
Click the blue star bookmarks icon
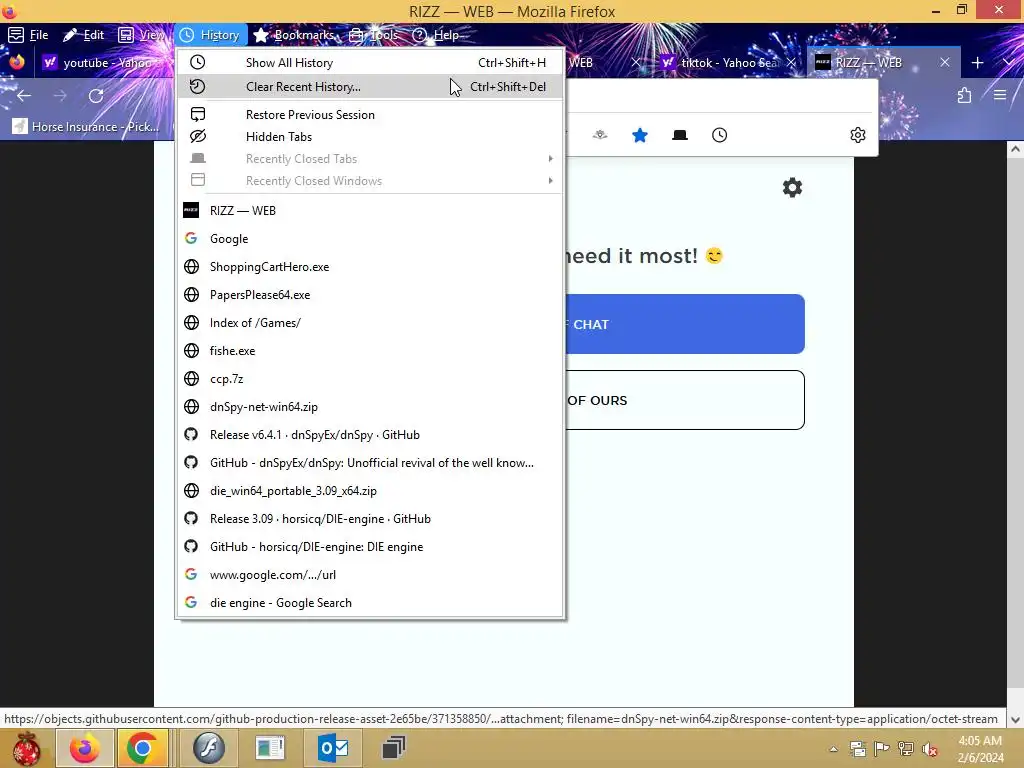coord(639,135)
